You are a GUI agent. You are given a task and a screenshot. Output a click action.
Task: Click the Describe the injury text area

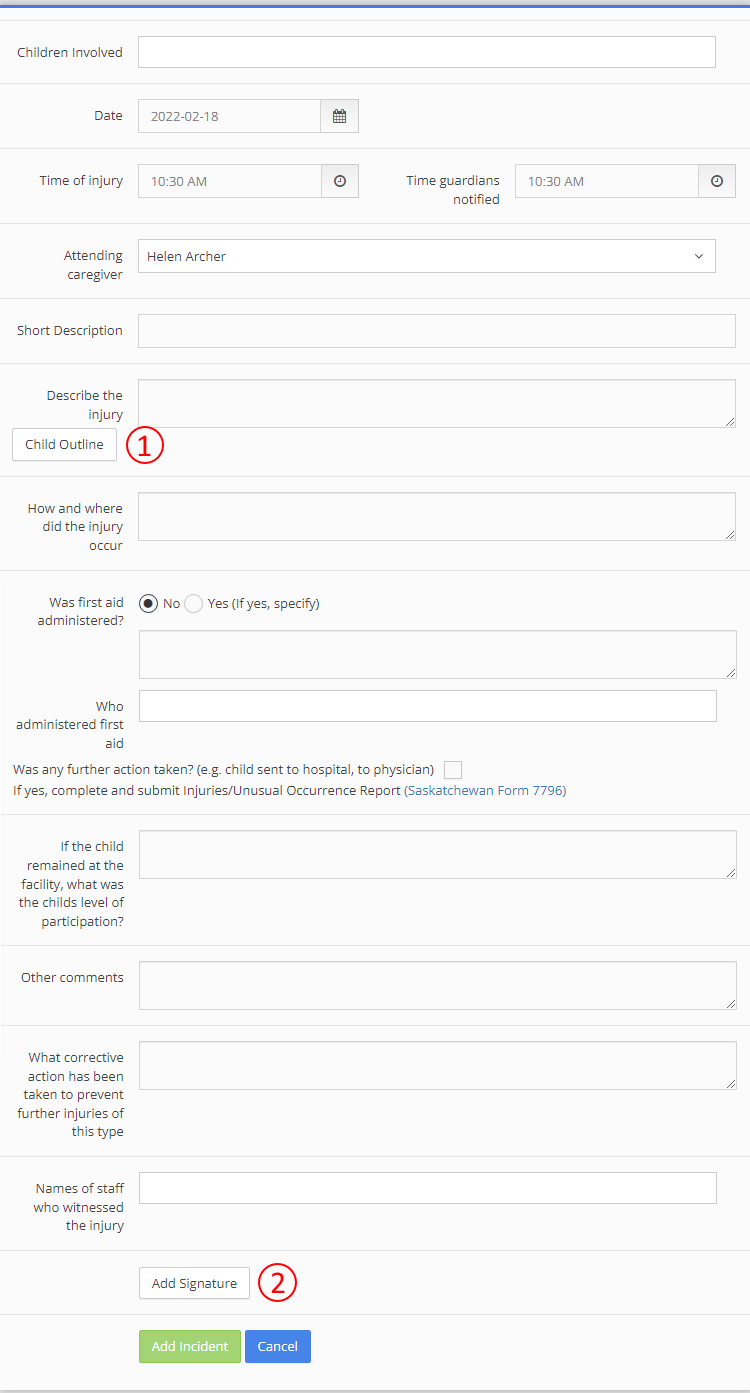(x=437, y=403)
